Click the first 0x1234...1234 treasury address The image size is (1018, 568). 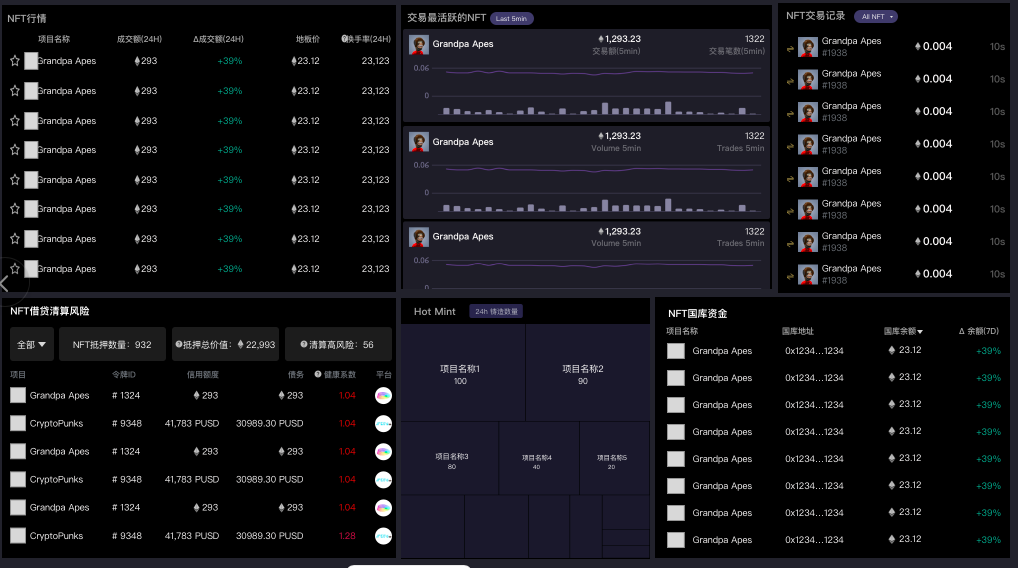[814, 351]
